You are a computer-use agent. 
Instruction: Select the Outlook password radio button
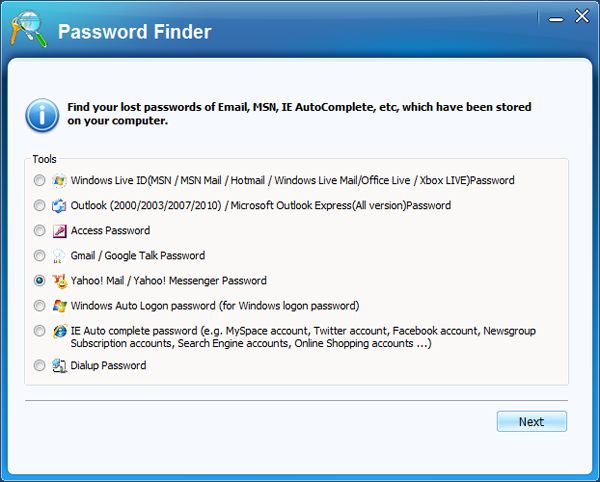pos(39,205)
